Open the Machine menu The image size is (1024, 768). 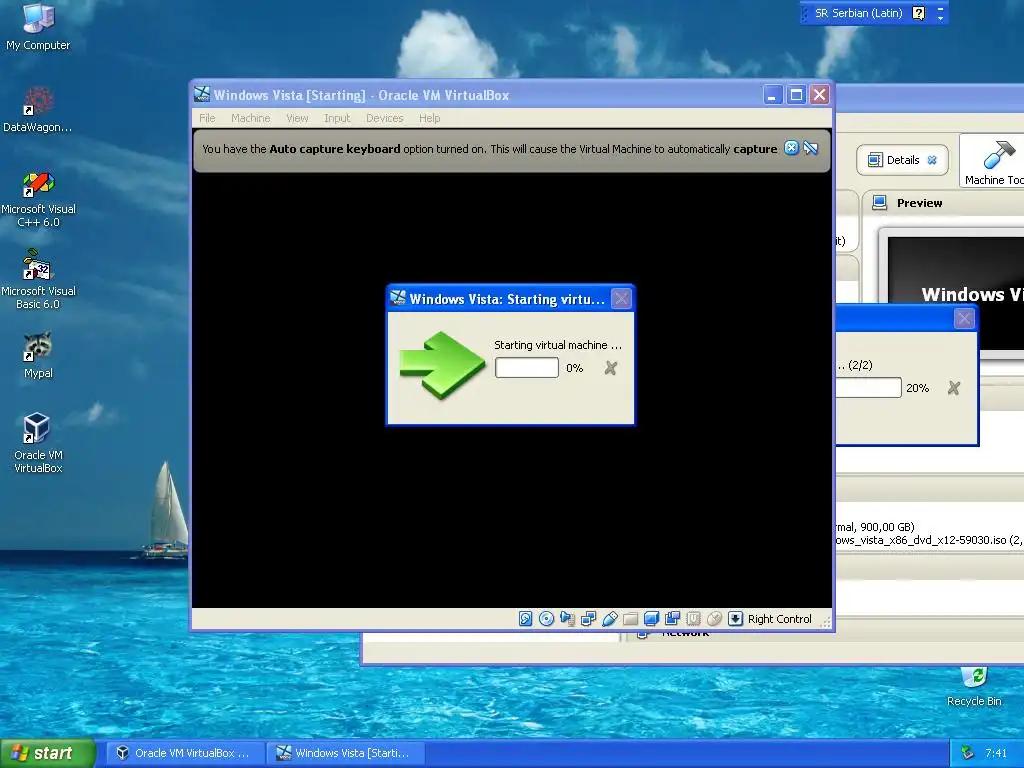click(x=251, y=118)
